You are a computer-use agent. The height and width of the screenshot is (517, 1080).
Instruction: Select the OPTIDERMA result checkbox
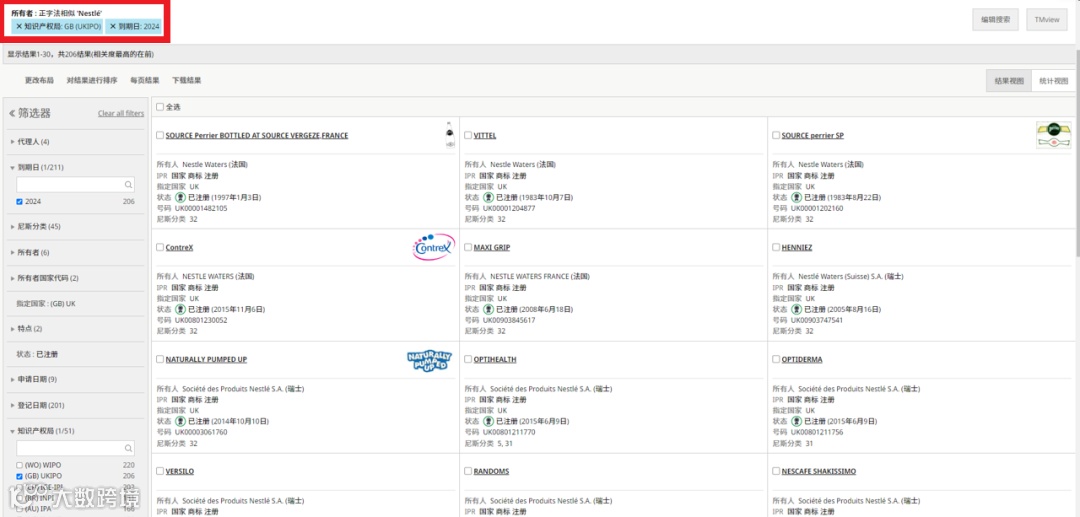coord(776,359)
